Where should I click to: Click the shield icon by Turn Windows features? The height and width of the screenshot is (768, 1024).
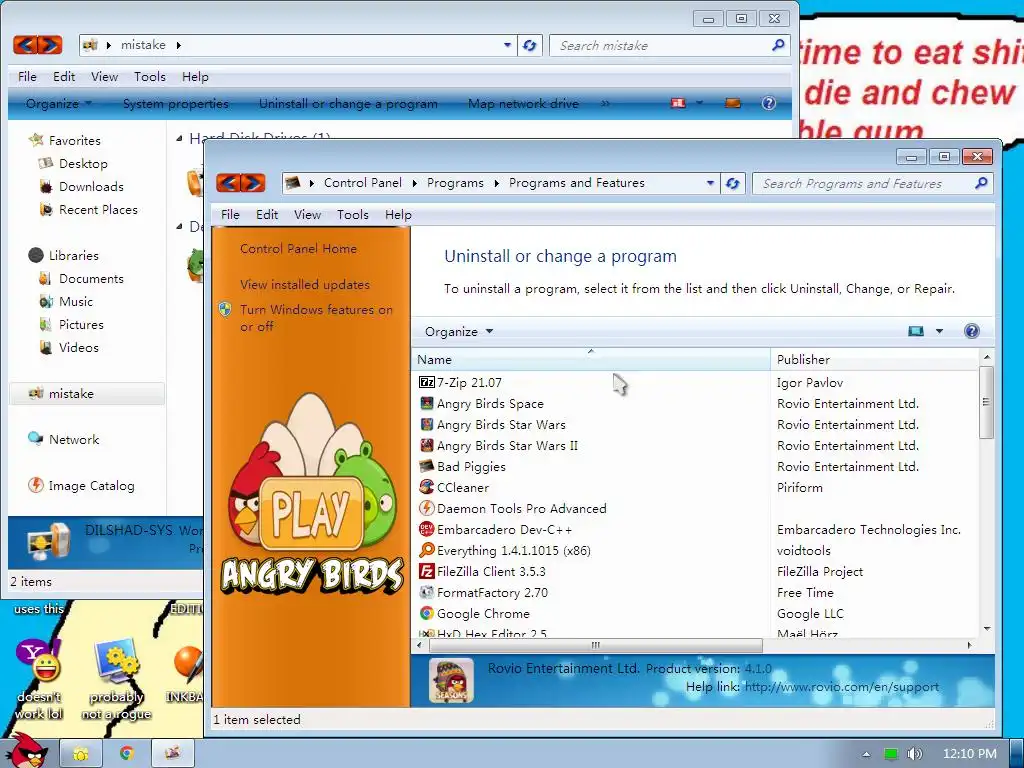pos(225,310)
